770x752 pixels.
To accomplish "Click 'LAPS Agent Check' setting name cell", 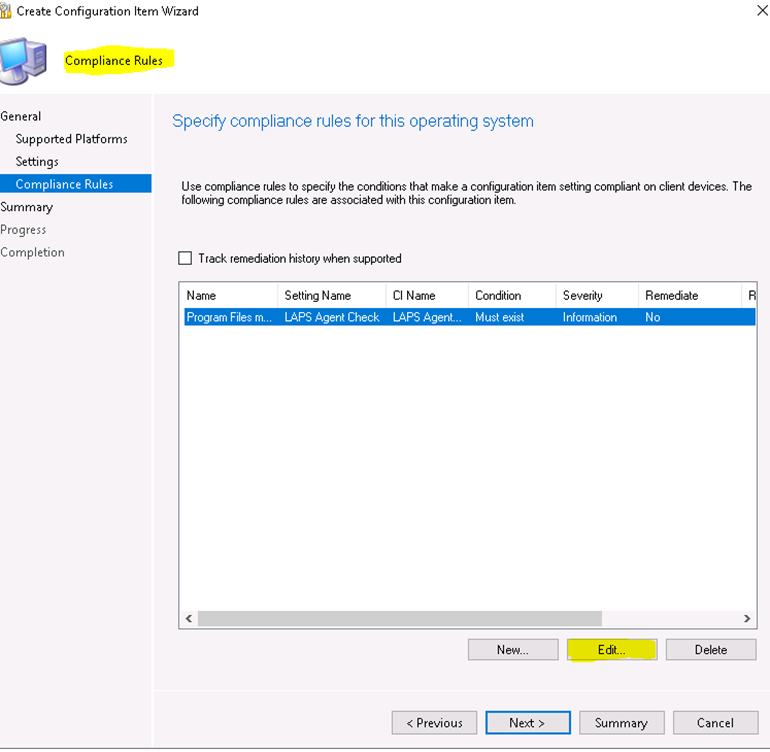I will 332,317.
